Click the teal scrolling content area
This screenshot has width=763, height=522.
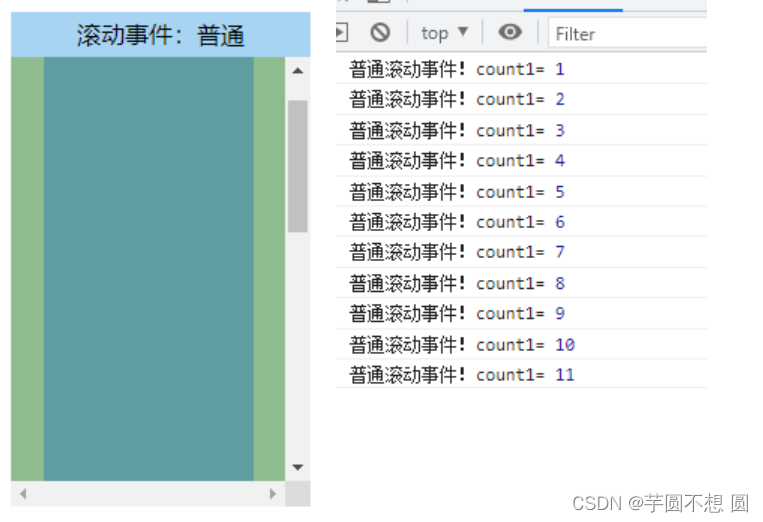[148, 269]
